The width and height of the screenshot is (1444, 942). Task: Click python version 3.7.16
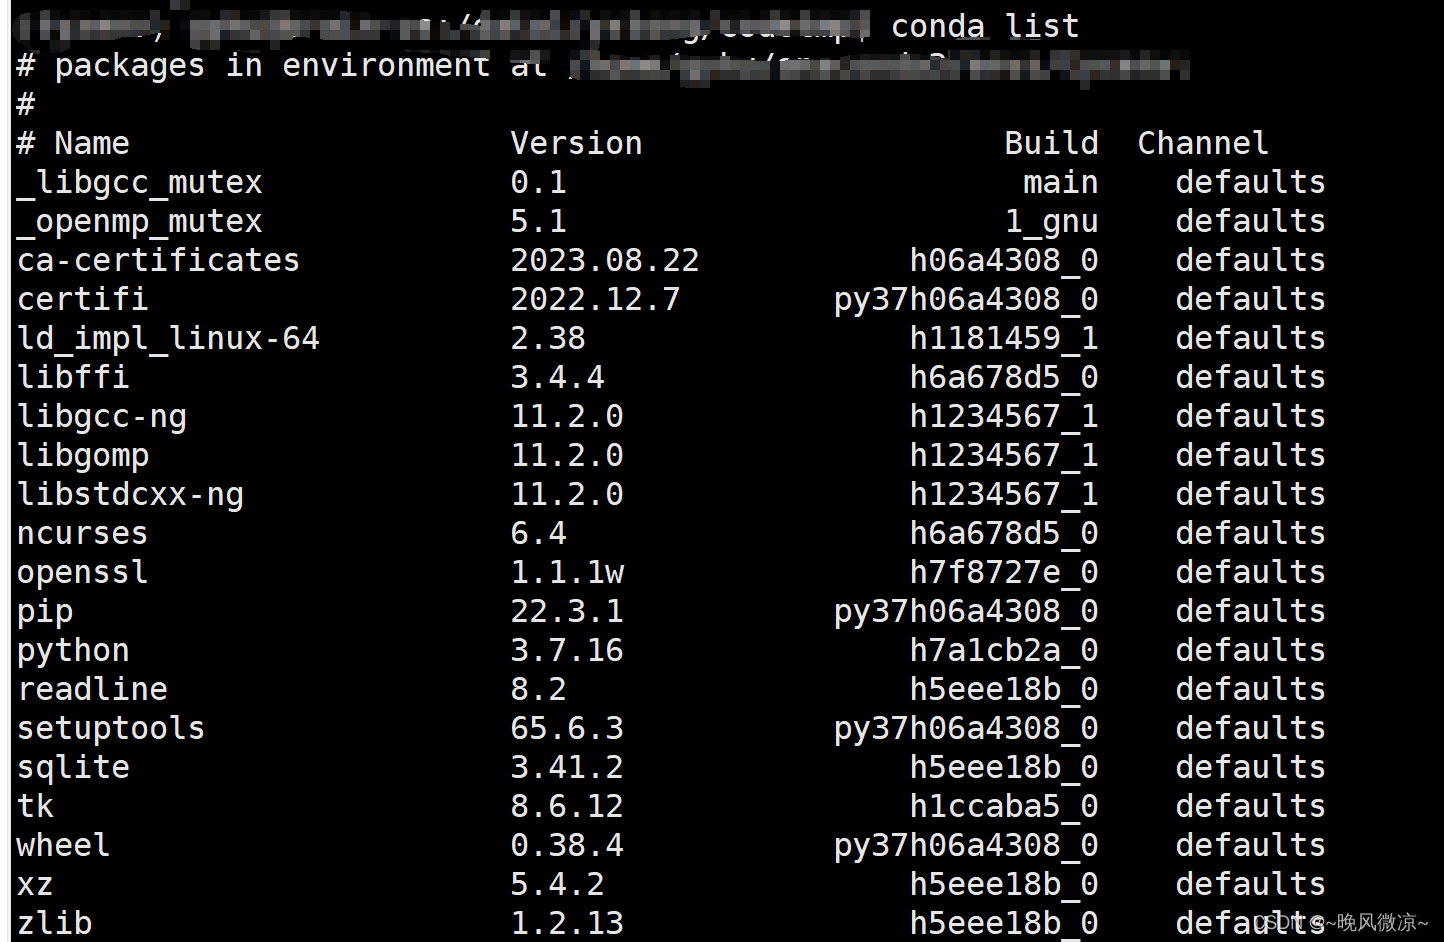tap(567, 650)
